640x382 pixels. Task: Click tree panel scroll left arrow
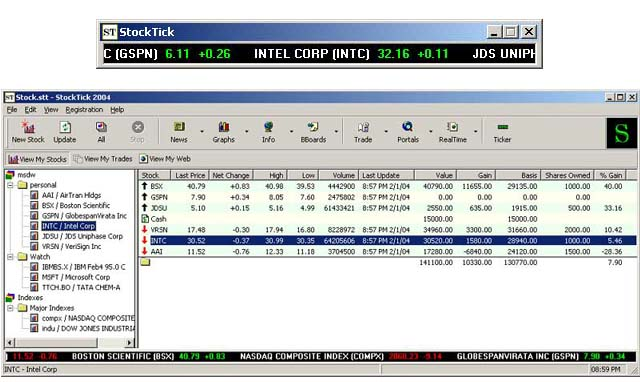tap(10, 342)
